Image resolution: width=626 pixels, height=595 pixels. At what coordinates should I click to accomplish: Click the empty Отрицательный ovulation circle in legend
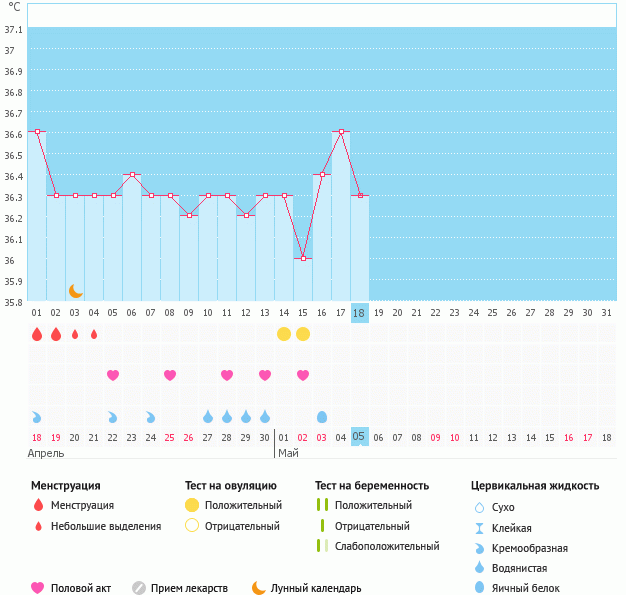pos(192,526)
